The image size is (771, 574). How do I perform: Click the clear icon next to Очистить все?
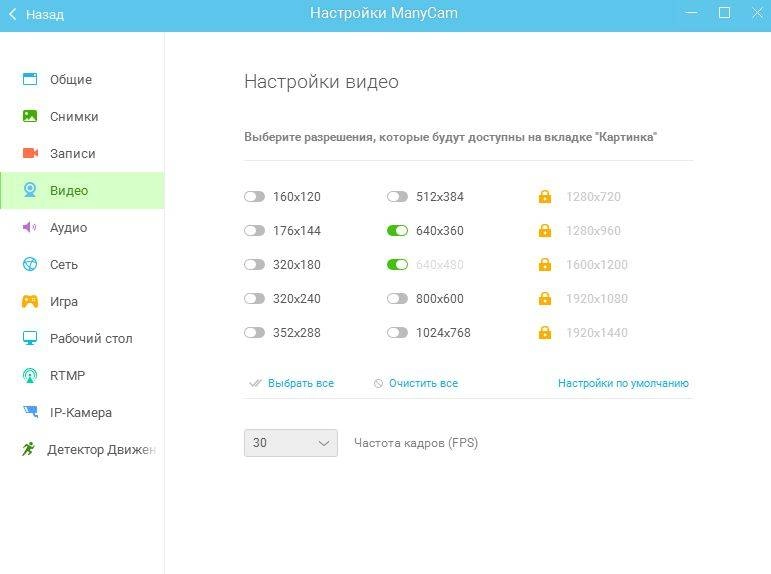coord(378,383)
